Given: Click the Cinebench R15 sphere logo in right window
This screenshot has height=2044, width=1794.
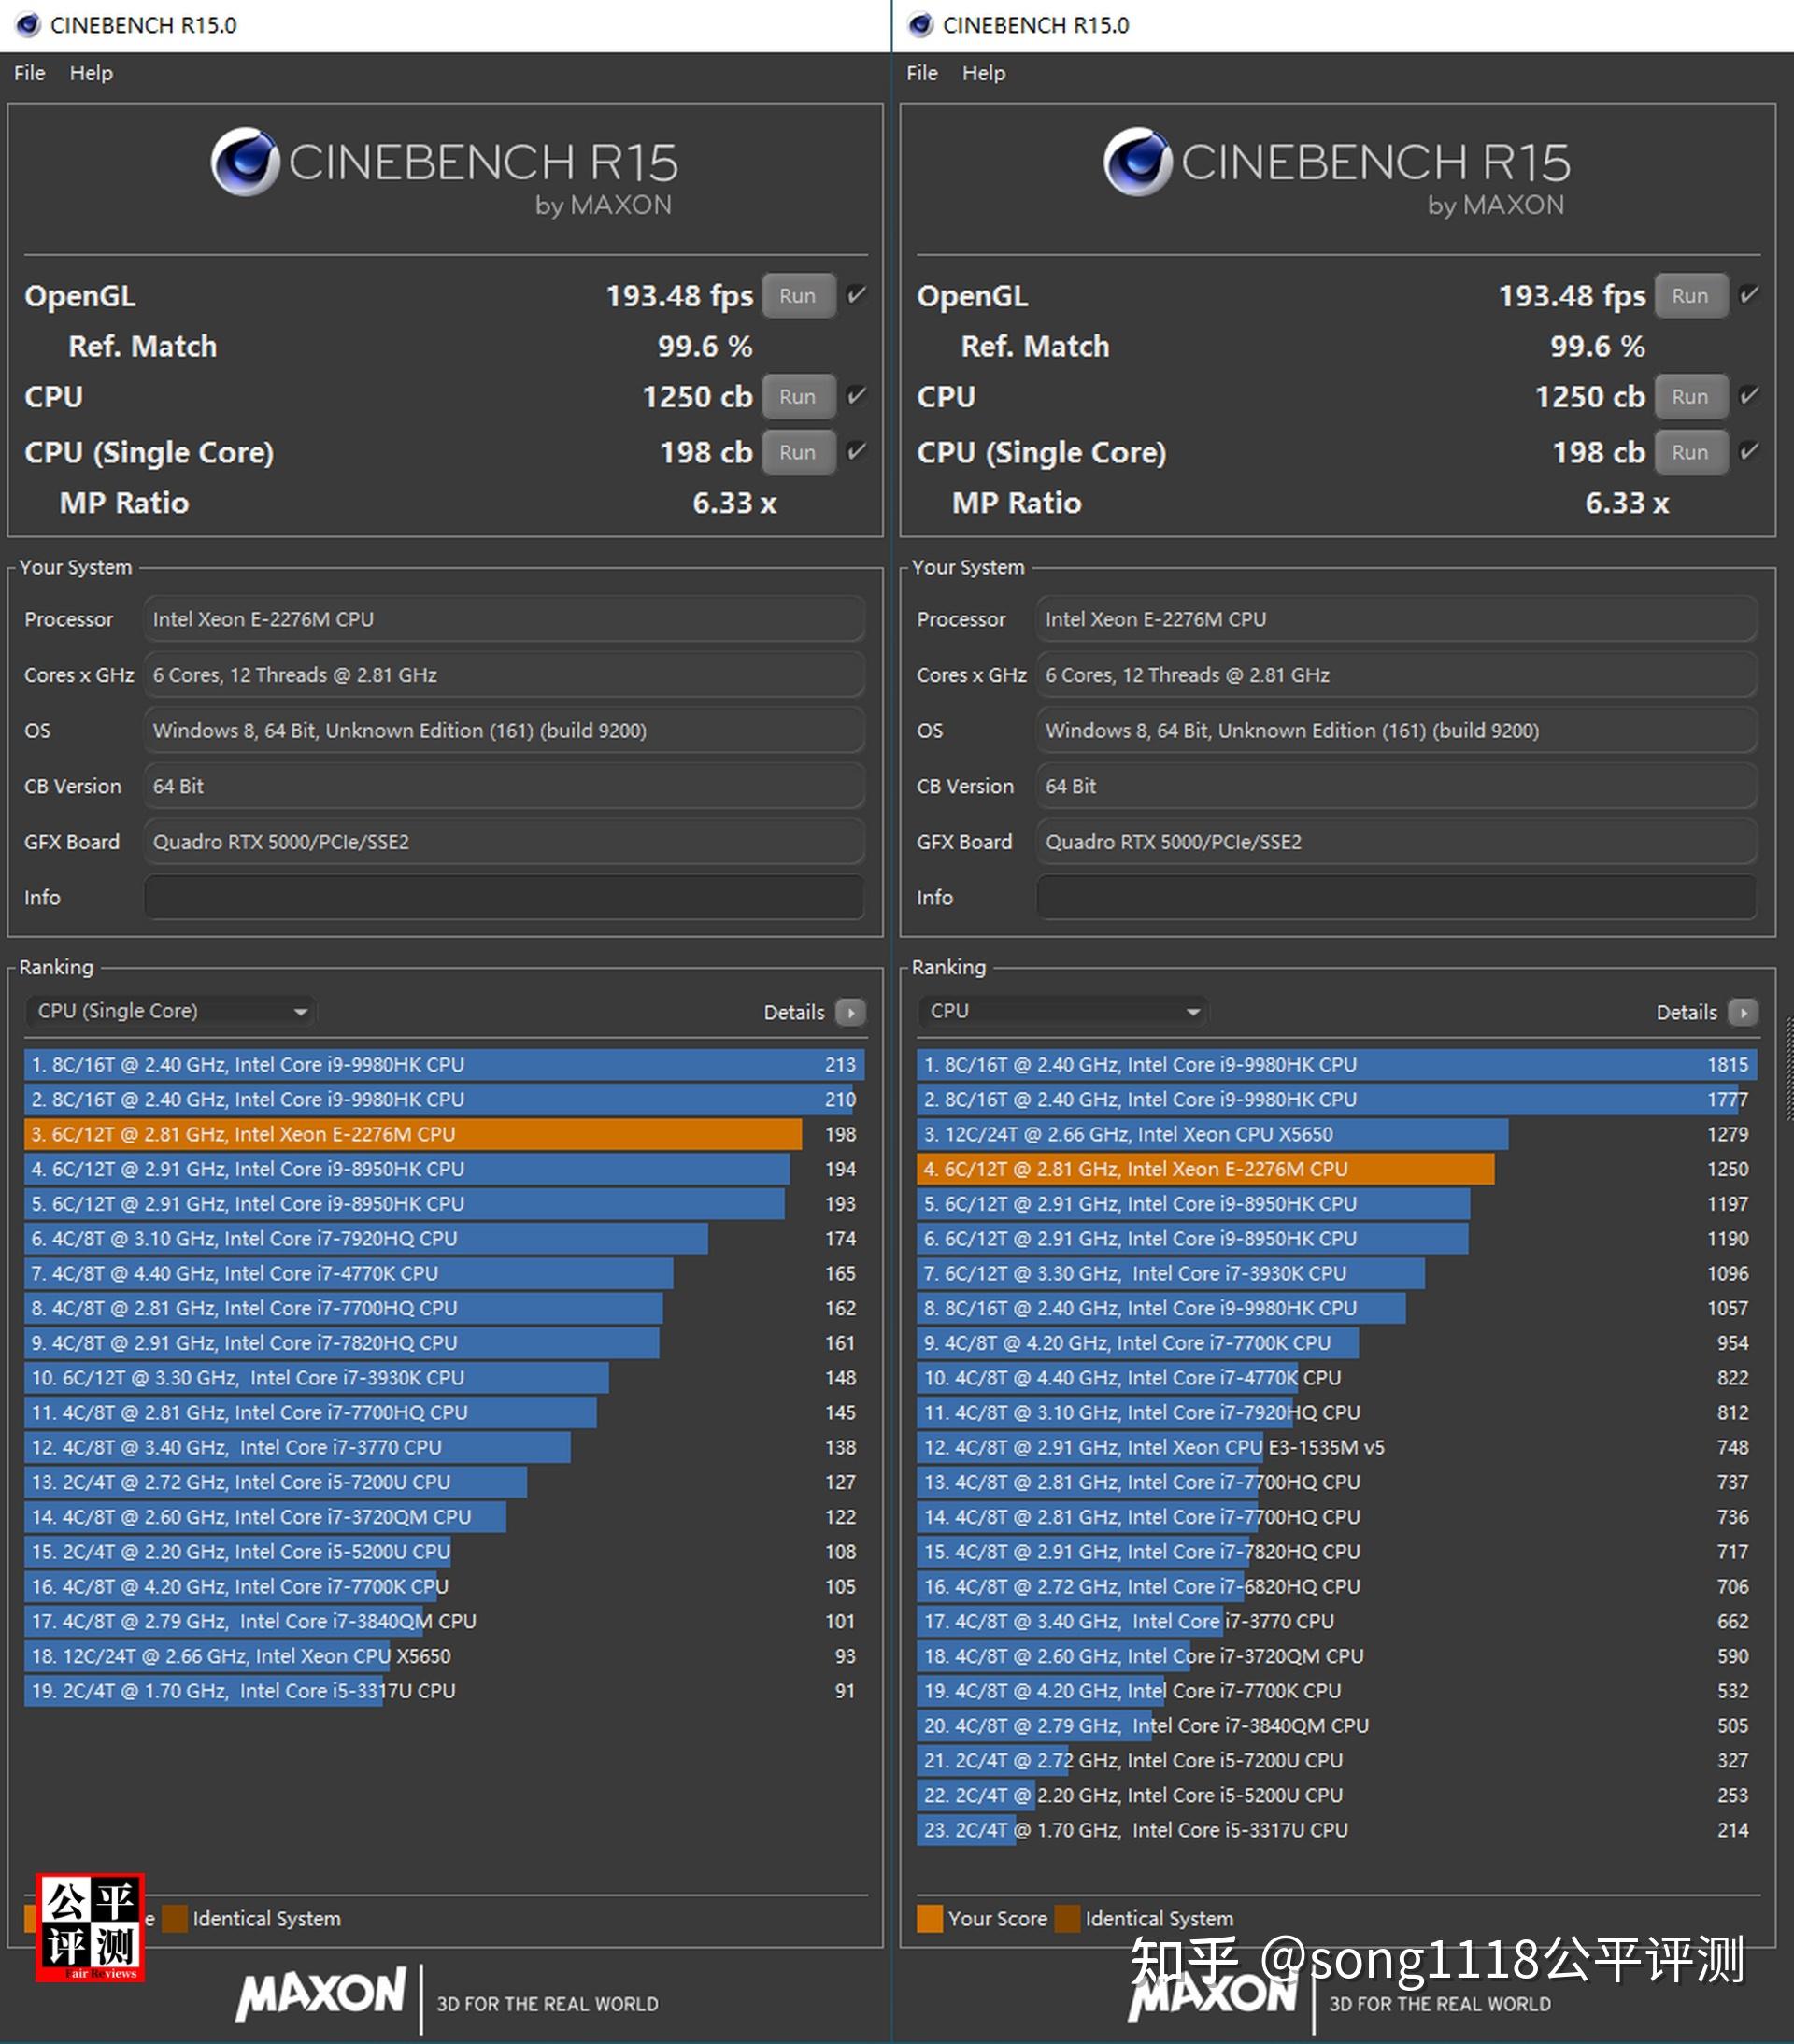Looking at the screenshot, I should (x=1137, y=162).
